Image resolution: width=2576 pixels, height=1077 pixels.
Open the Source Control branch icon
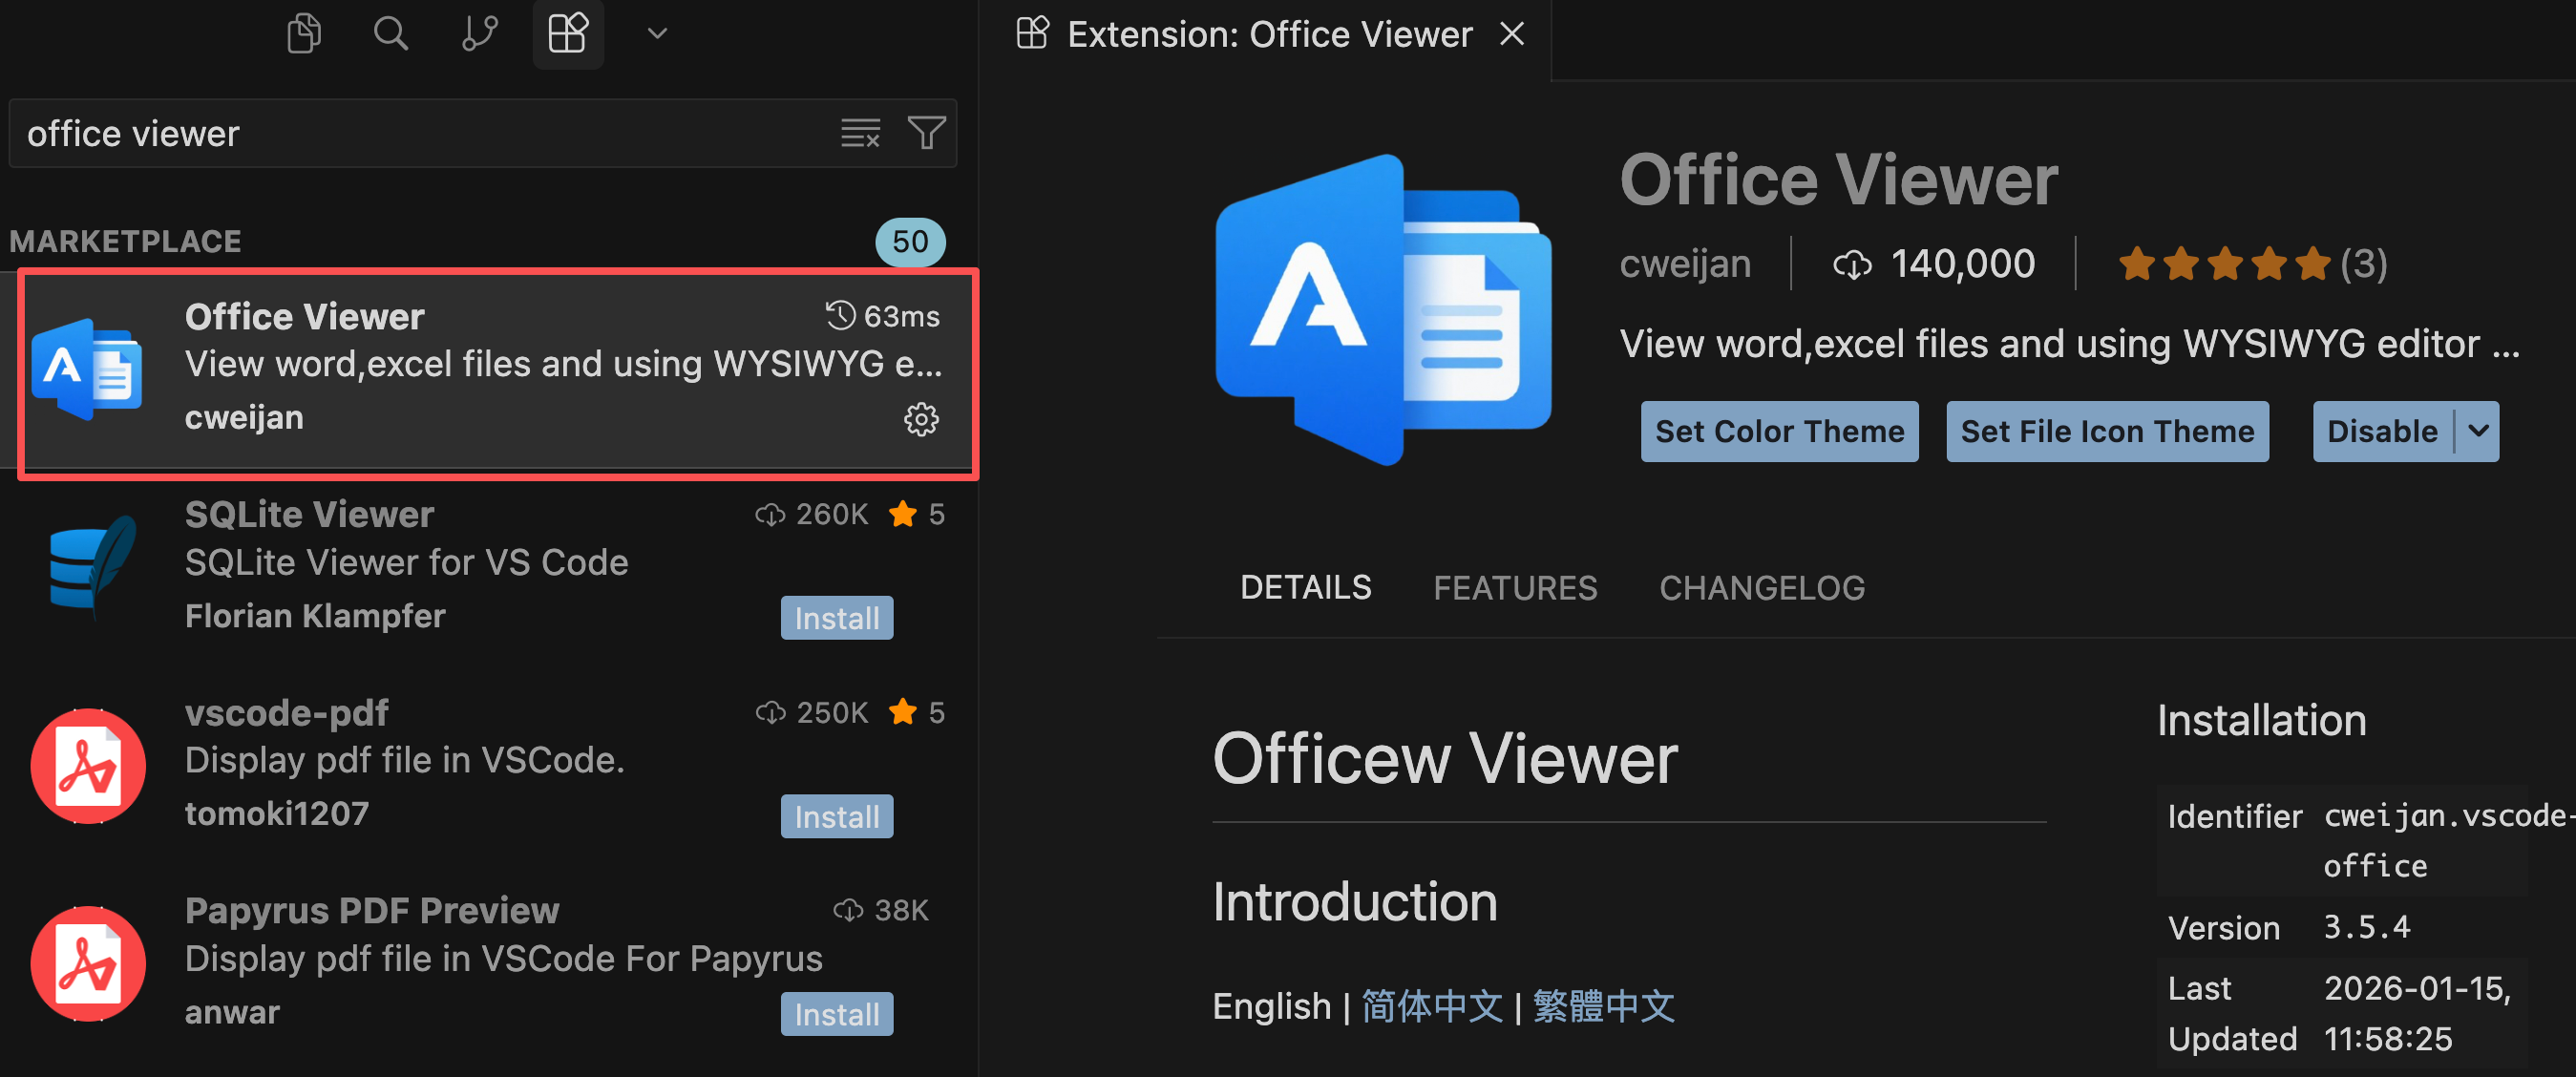479,34
